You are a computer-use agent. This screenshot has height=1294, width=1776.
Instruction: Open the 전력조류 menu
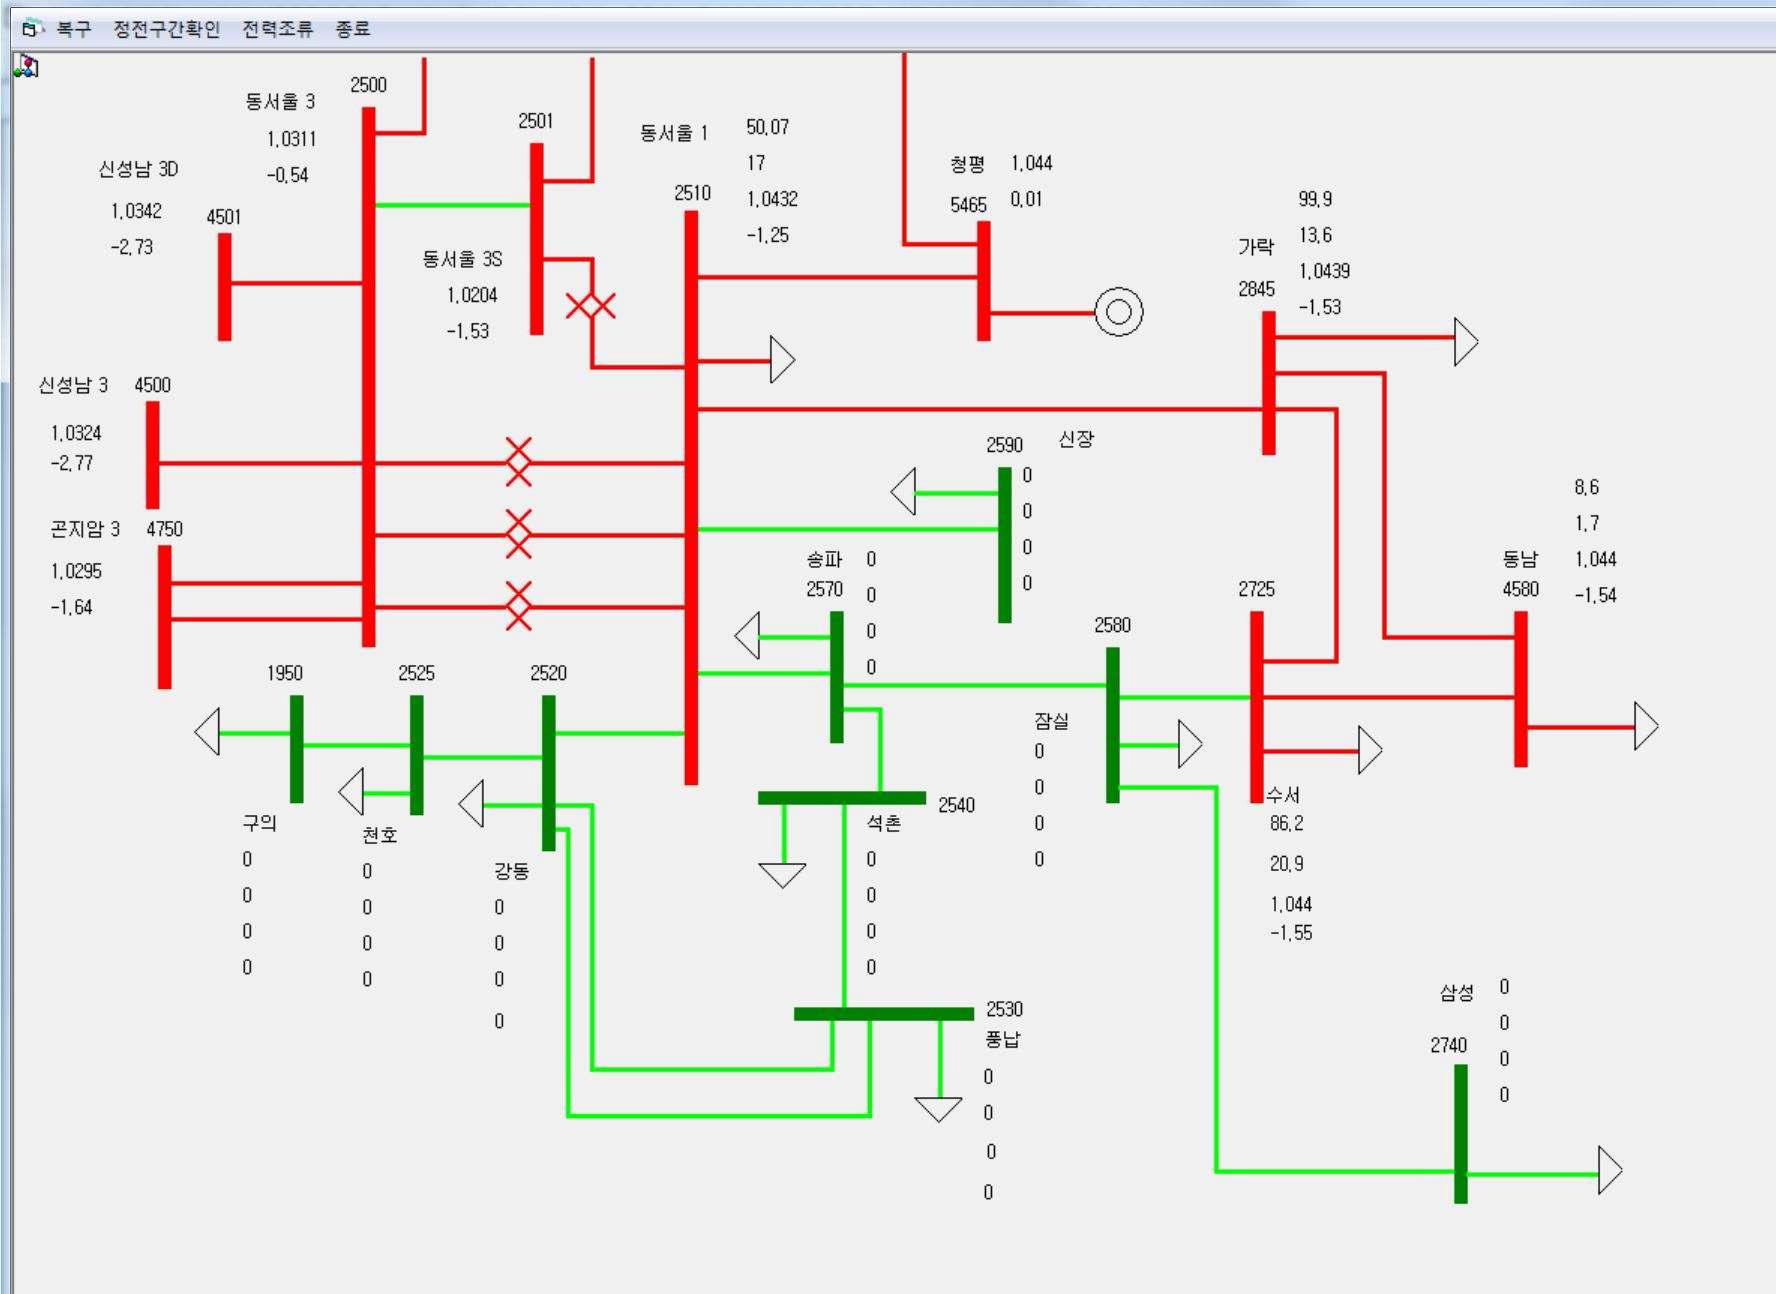coord(277,29)
